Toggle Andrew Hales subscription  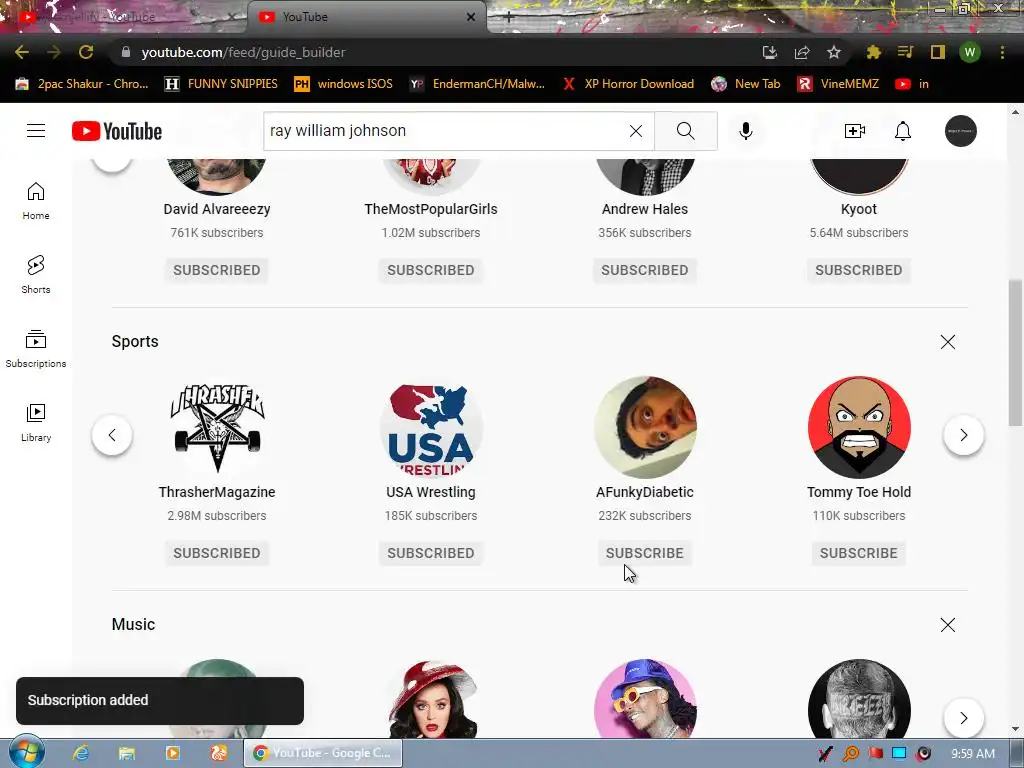coord(645,270)
